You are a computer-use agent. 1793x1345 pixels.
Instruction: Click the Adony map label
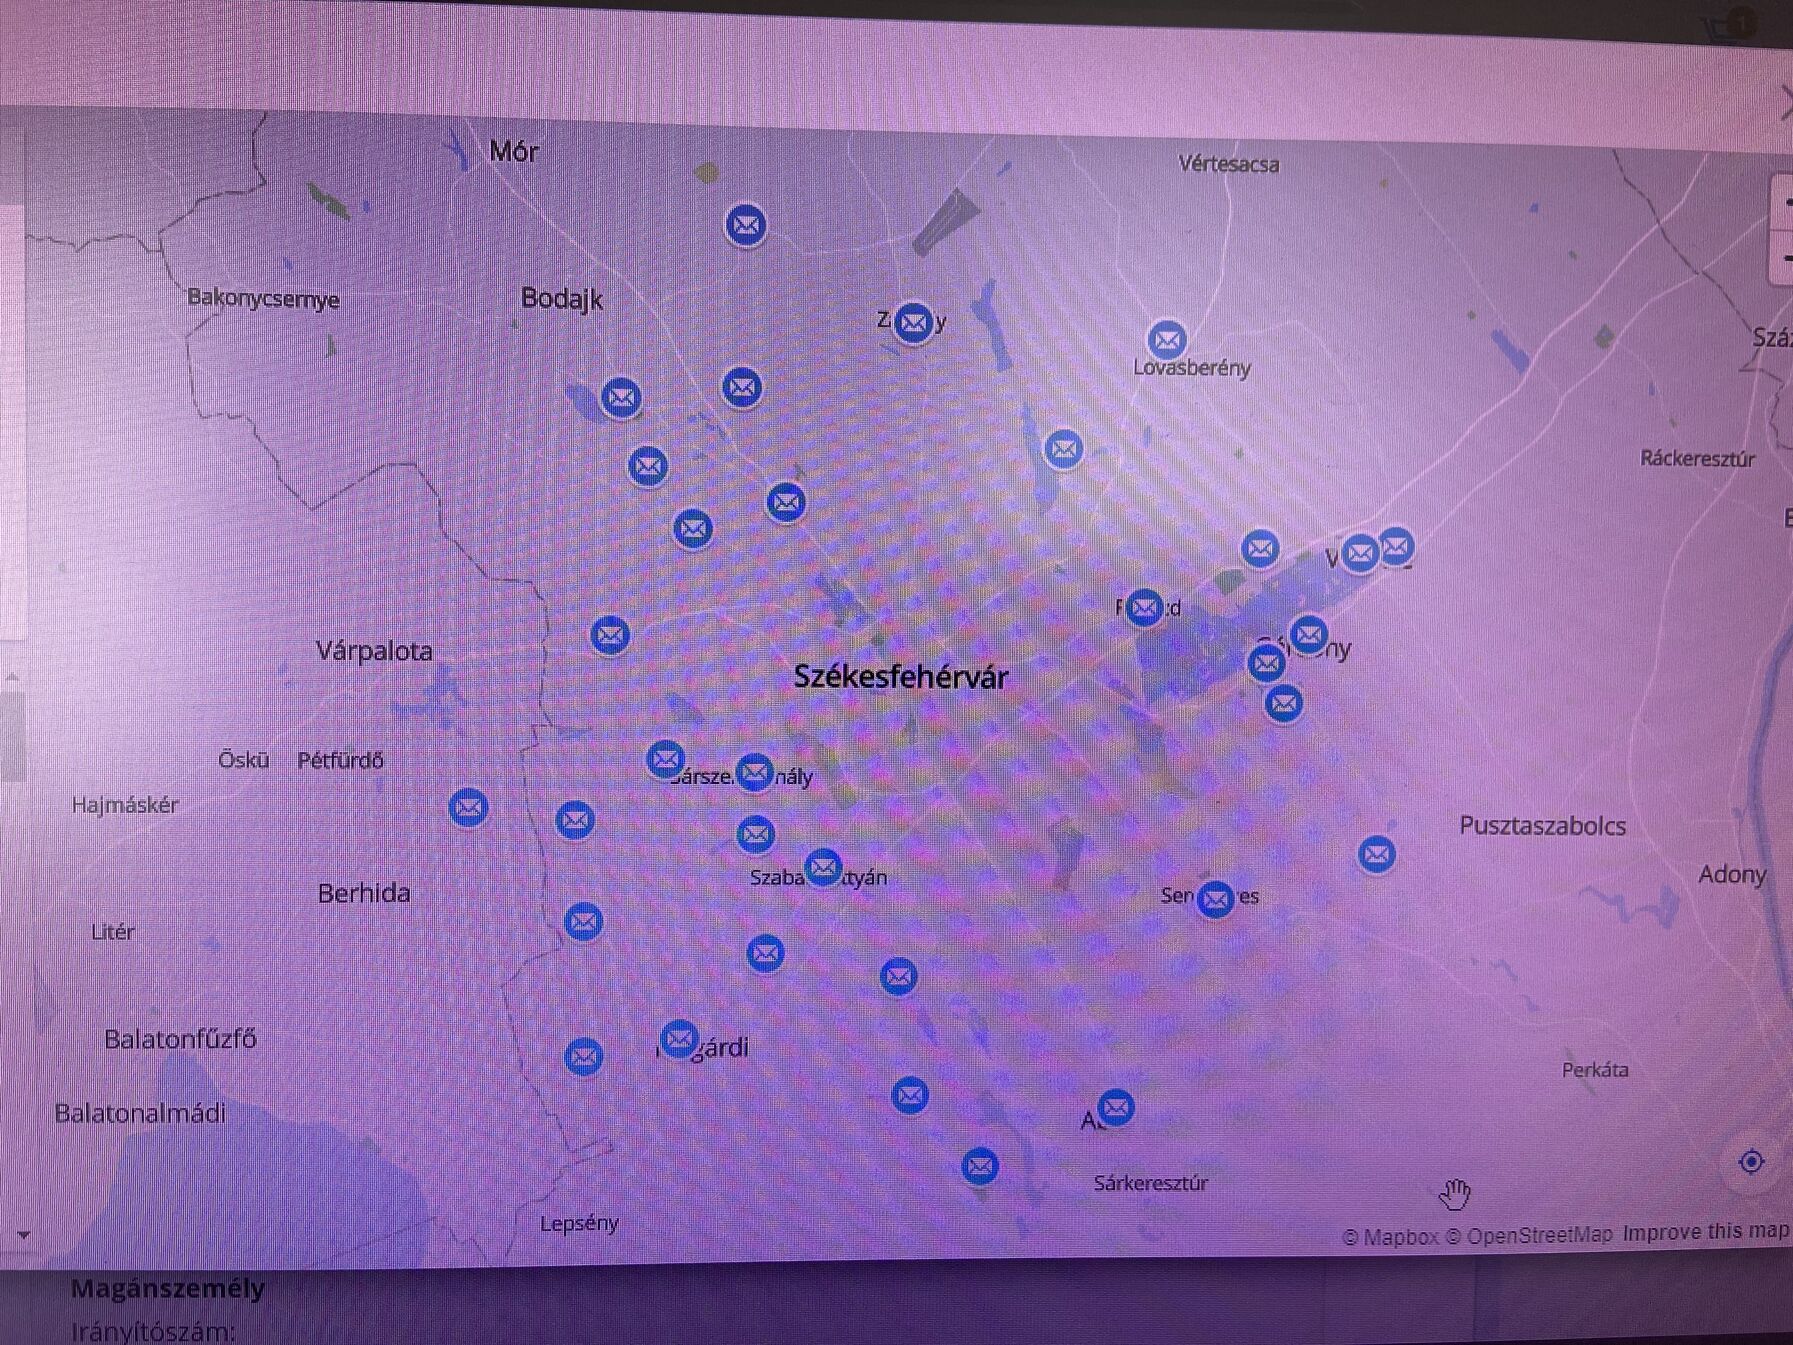(1733, 875)
